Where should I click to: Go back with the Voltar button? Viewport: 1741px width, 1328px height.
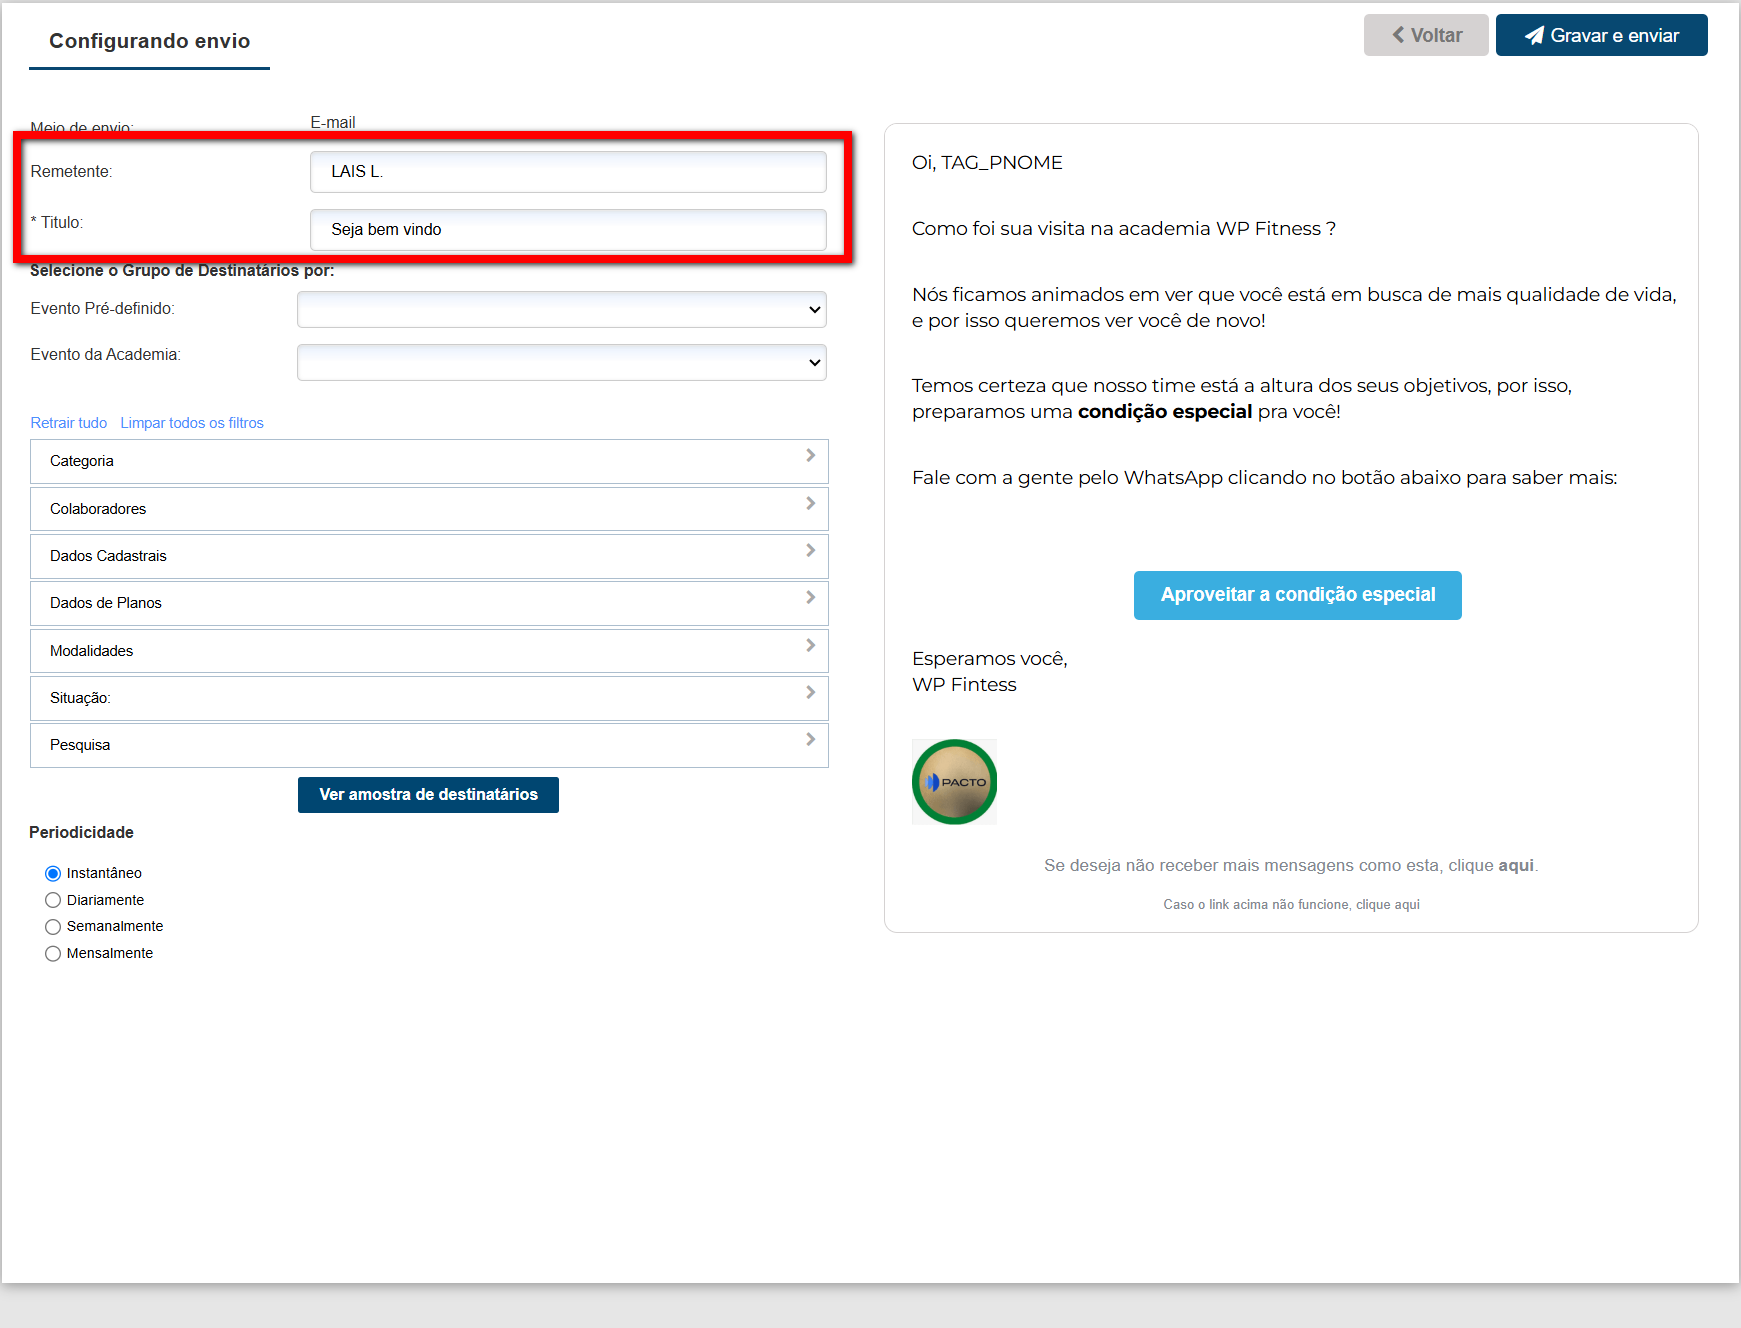(1426, 35)
